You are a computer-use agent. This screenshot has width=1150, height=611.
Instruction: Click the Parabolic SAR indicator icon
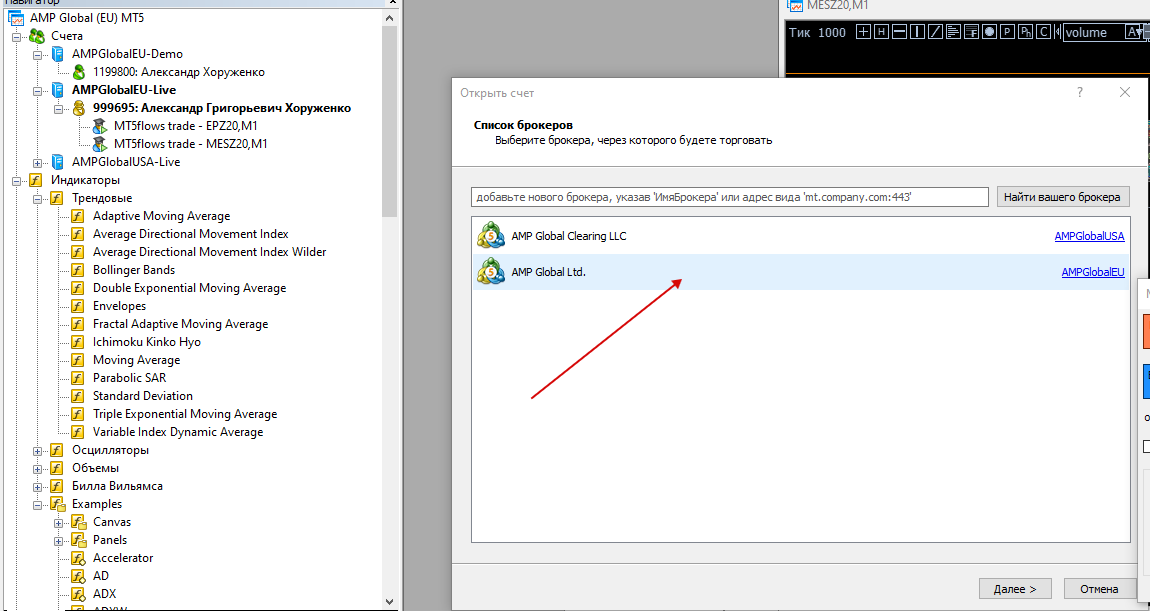[x=78, y=378]
